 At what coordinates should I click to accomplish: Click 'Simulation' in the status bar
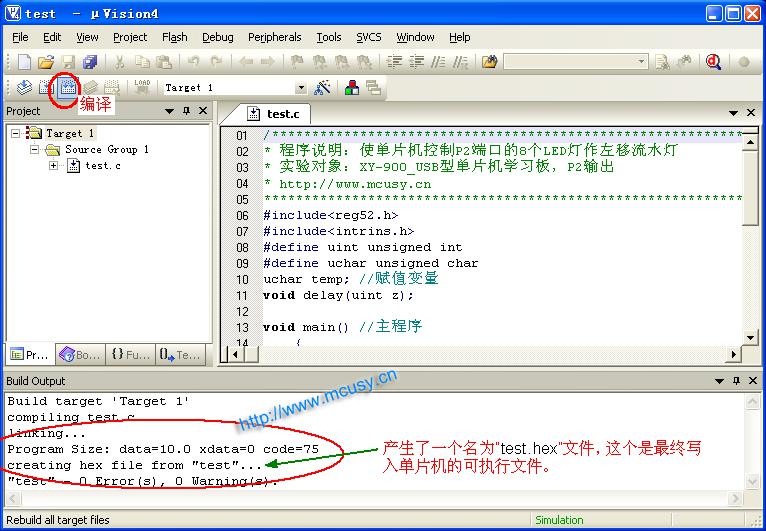(x=559, y=520)
